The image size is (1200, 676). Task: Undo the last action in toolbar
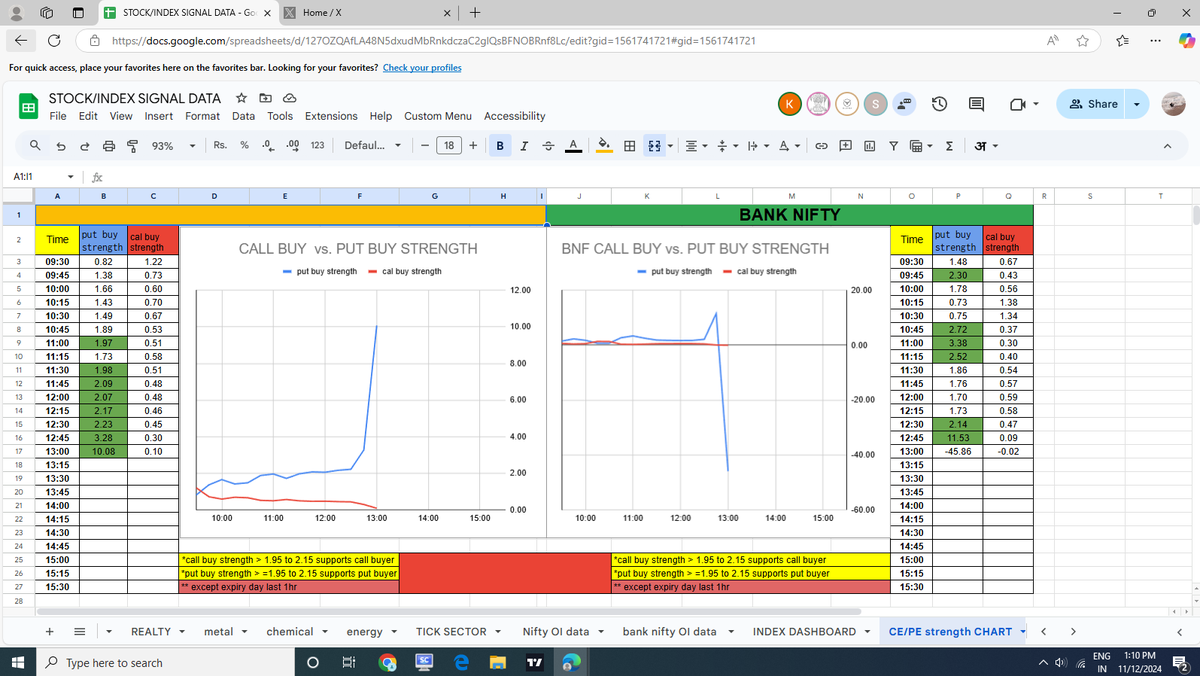tap(60, 146)
